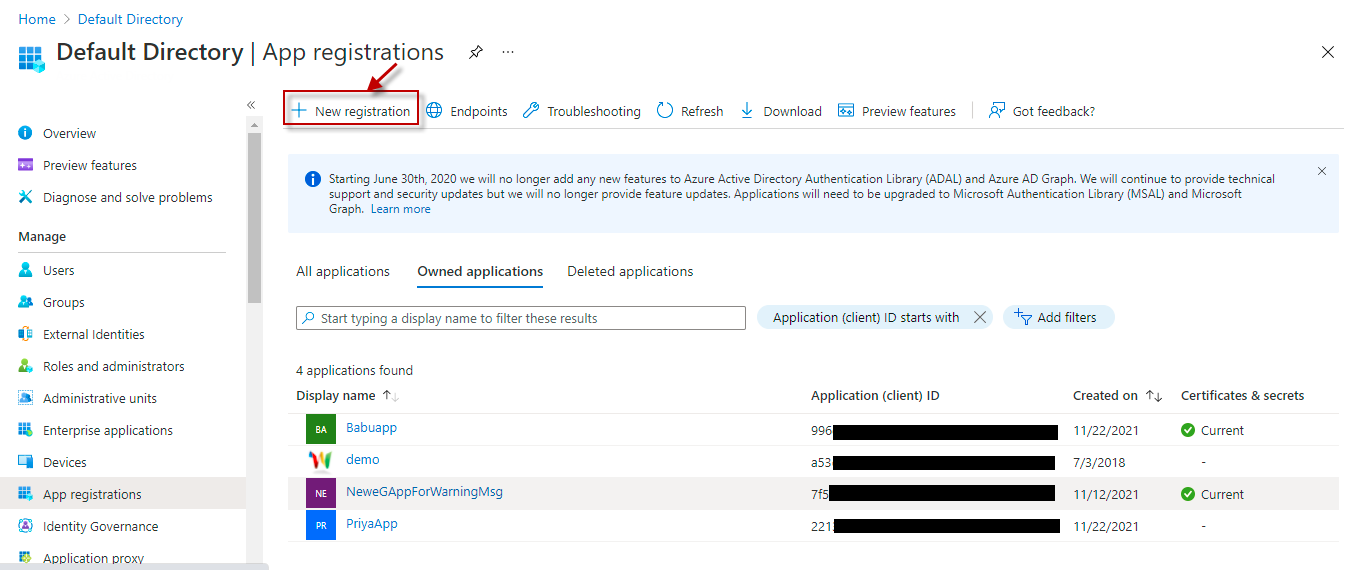The image size is (1362, 570).
Task: Open Devices in the sidebar
Action: pos(64,462)
